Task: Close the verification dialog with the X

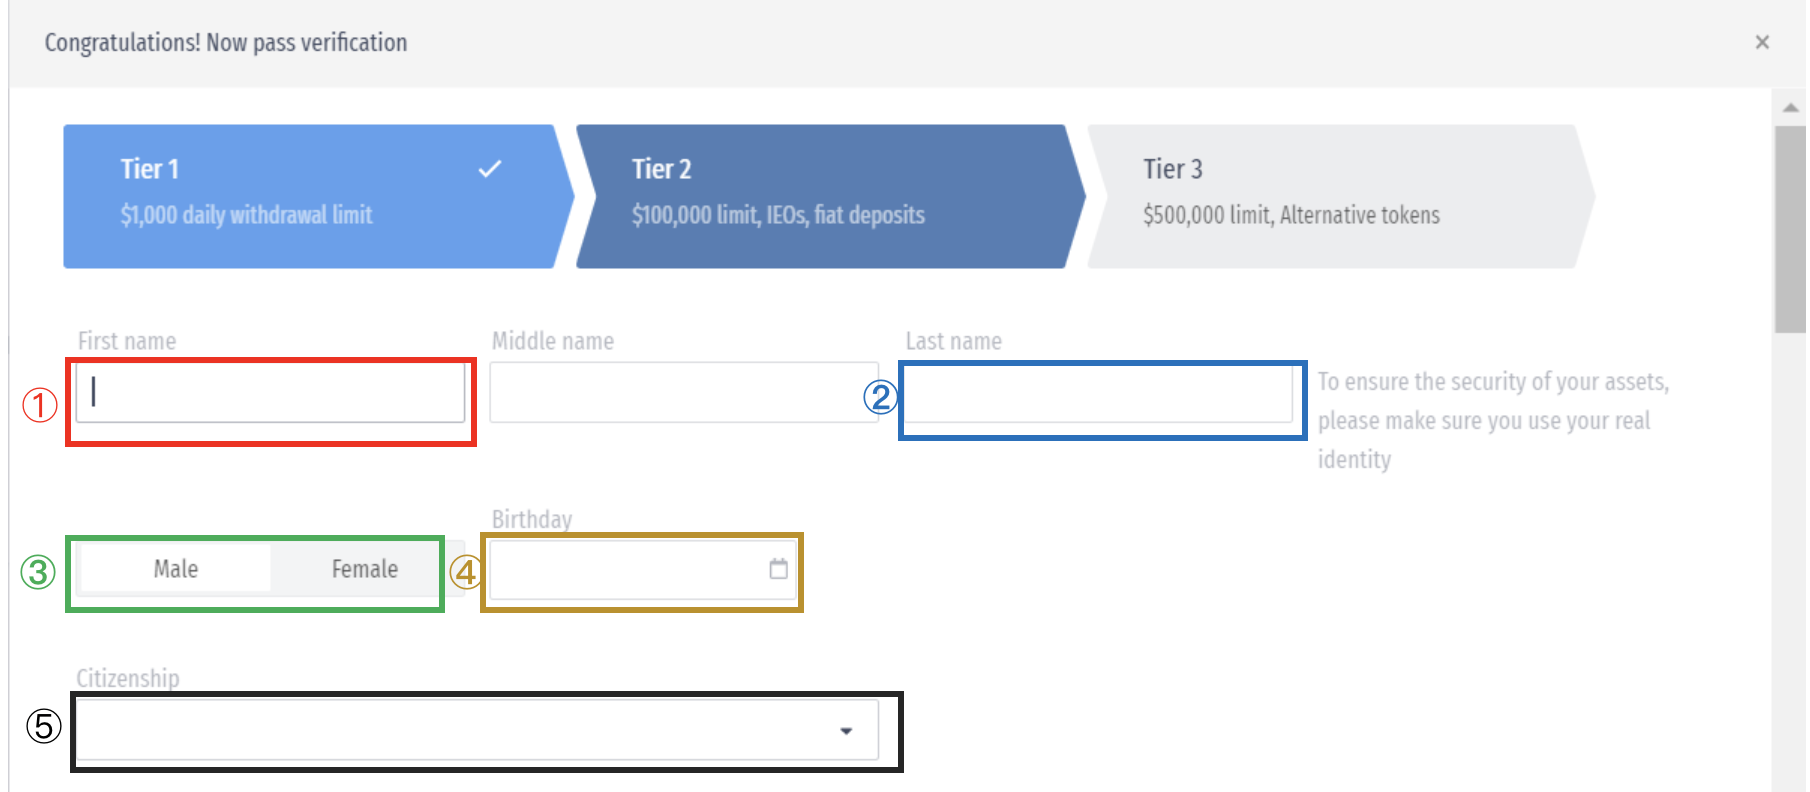Action: point(1762,42)
